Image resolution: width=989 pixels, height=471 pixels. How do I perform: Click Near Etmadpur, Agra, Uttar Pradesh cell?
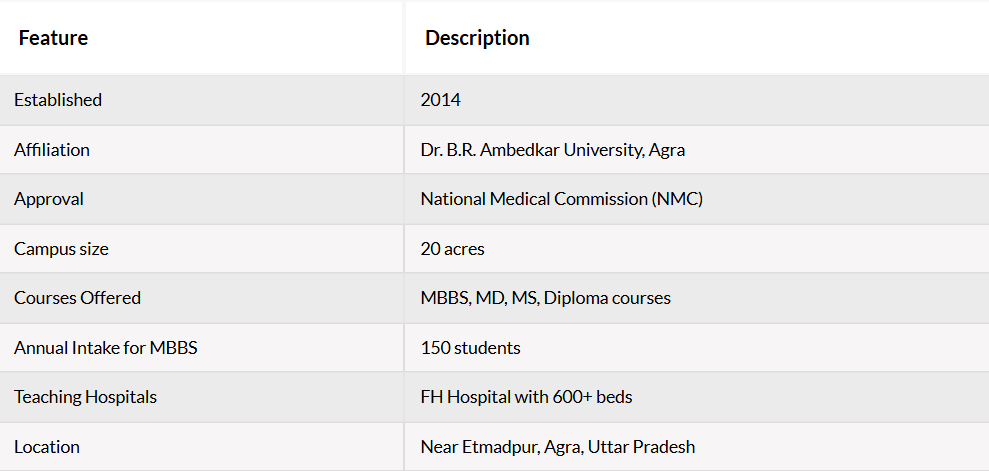coord(558,446)
